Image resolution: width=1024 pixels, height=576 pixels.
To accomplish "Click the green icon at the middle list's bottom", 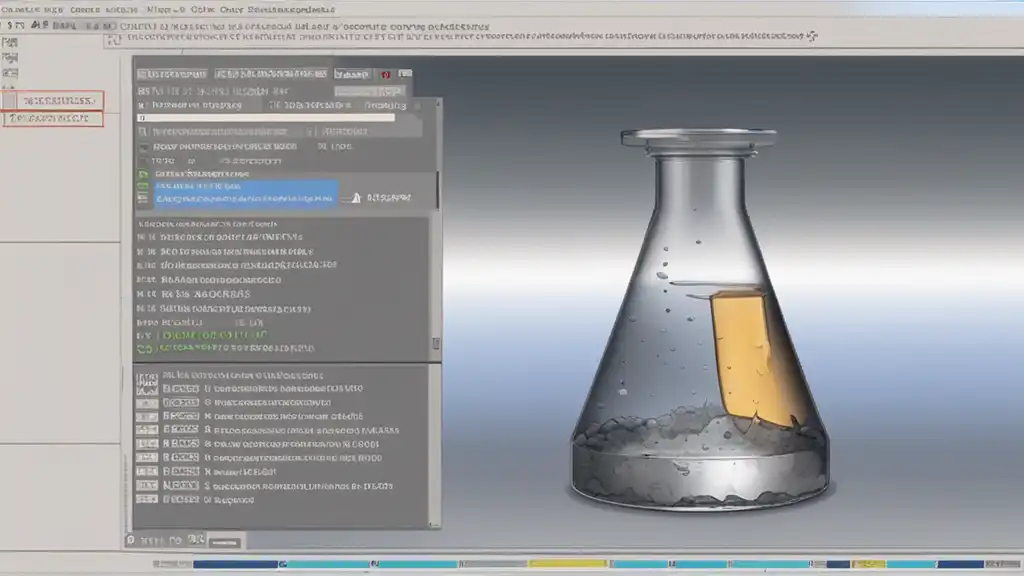I will (144, 349).
